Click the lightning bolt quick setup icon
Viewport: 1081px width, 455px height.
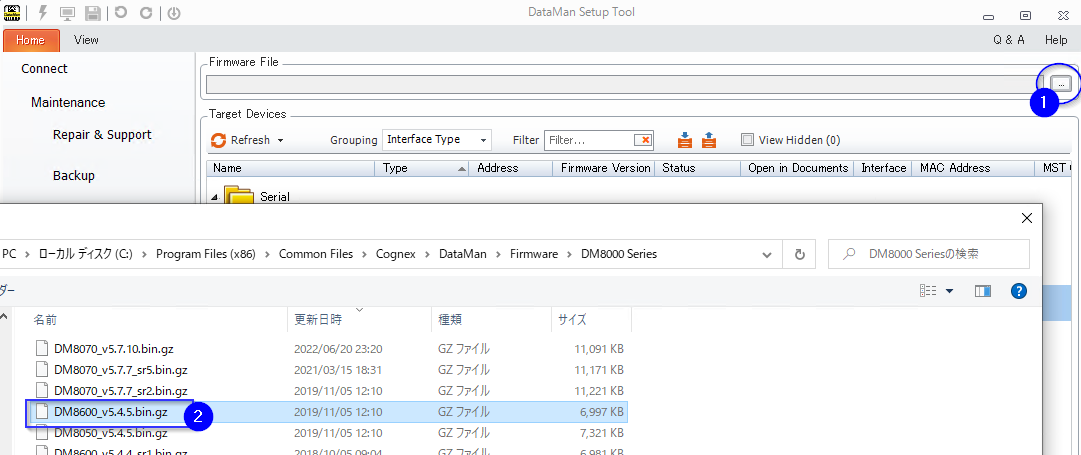43,12
